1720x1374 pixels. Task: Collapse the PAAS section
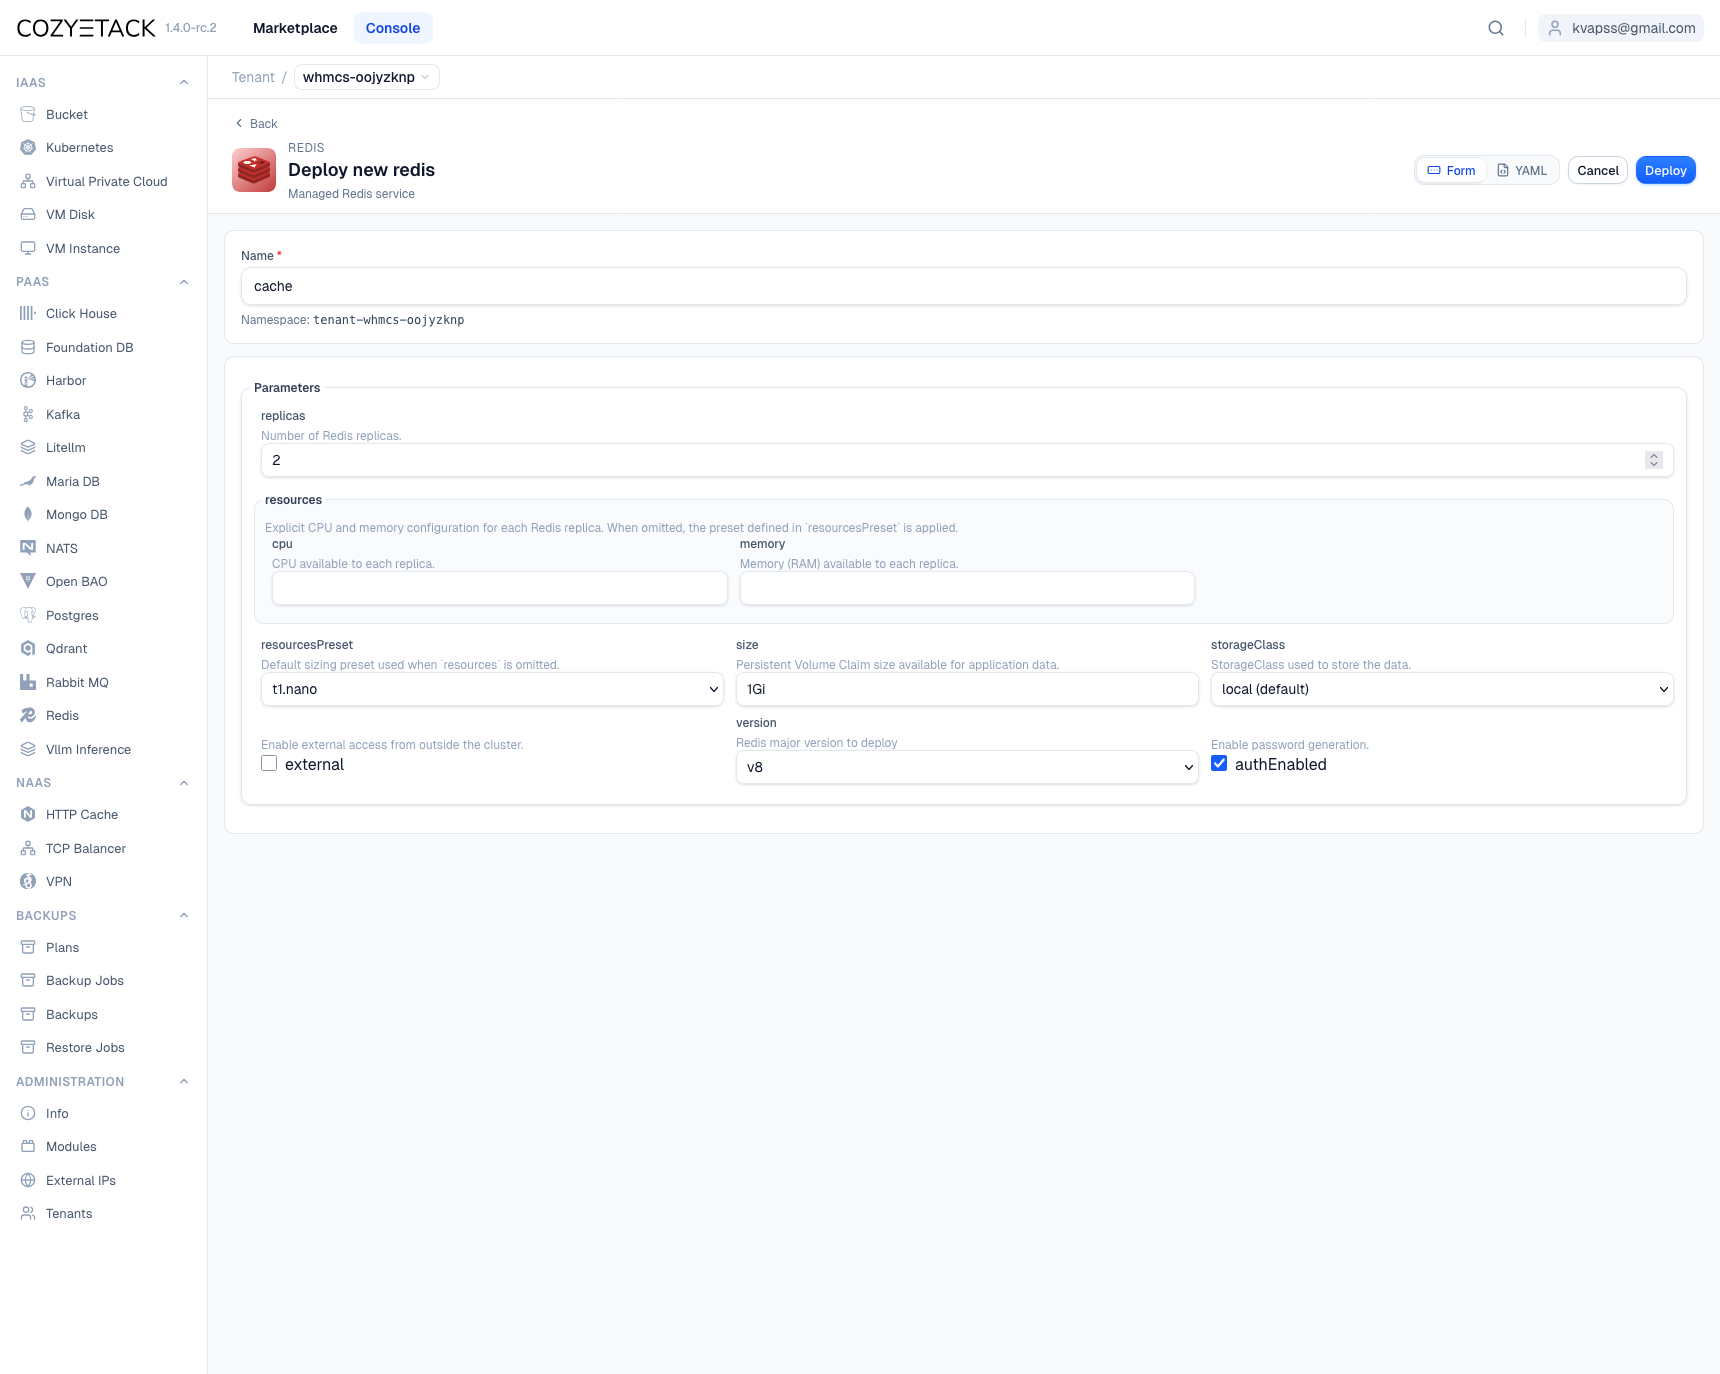(x=184, y=282)
